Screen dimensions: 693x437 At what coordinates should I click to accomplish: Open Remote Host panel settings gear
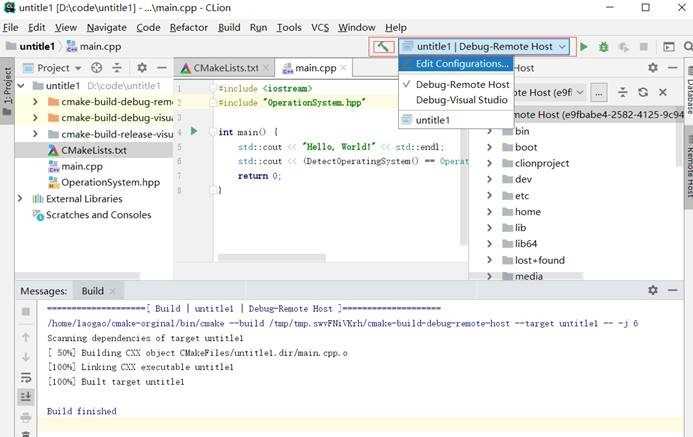coord(653,68)
